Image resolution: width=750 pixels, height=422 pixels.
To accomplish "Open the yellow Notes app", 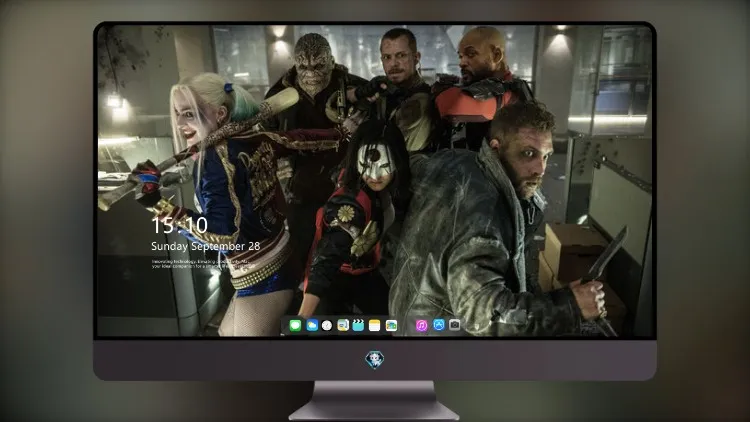I will (375, 325).
